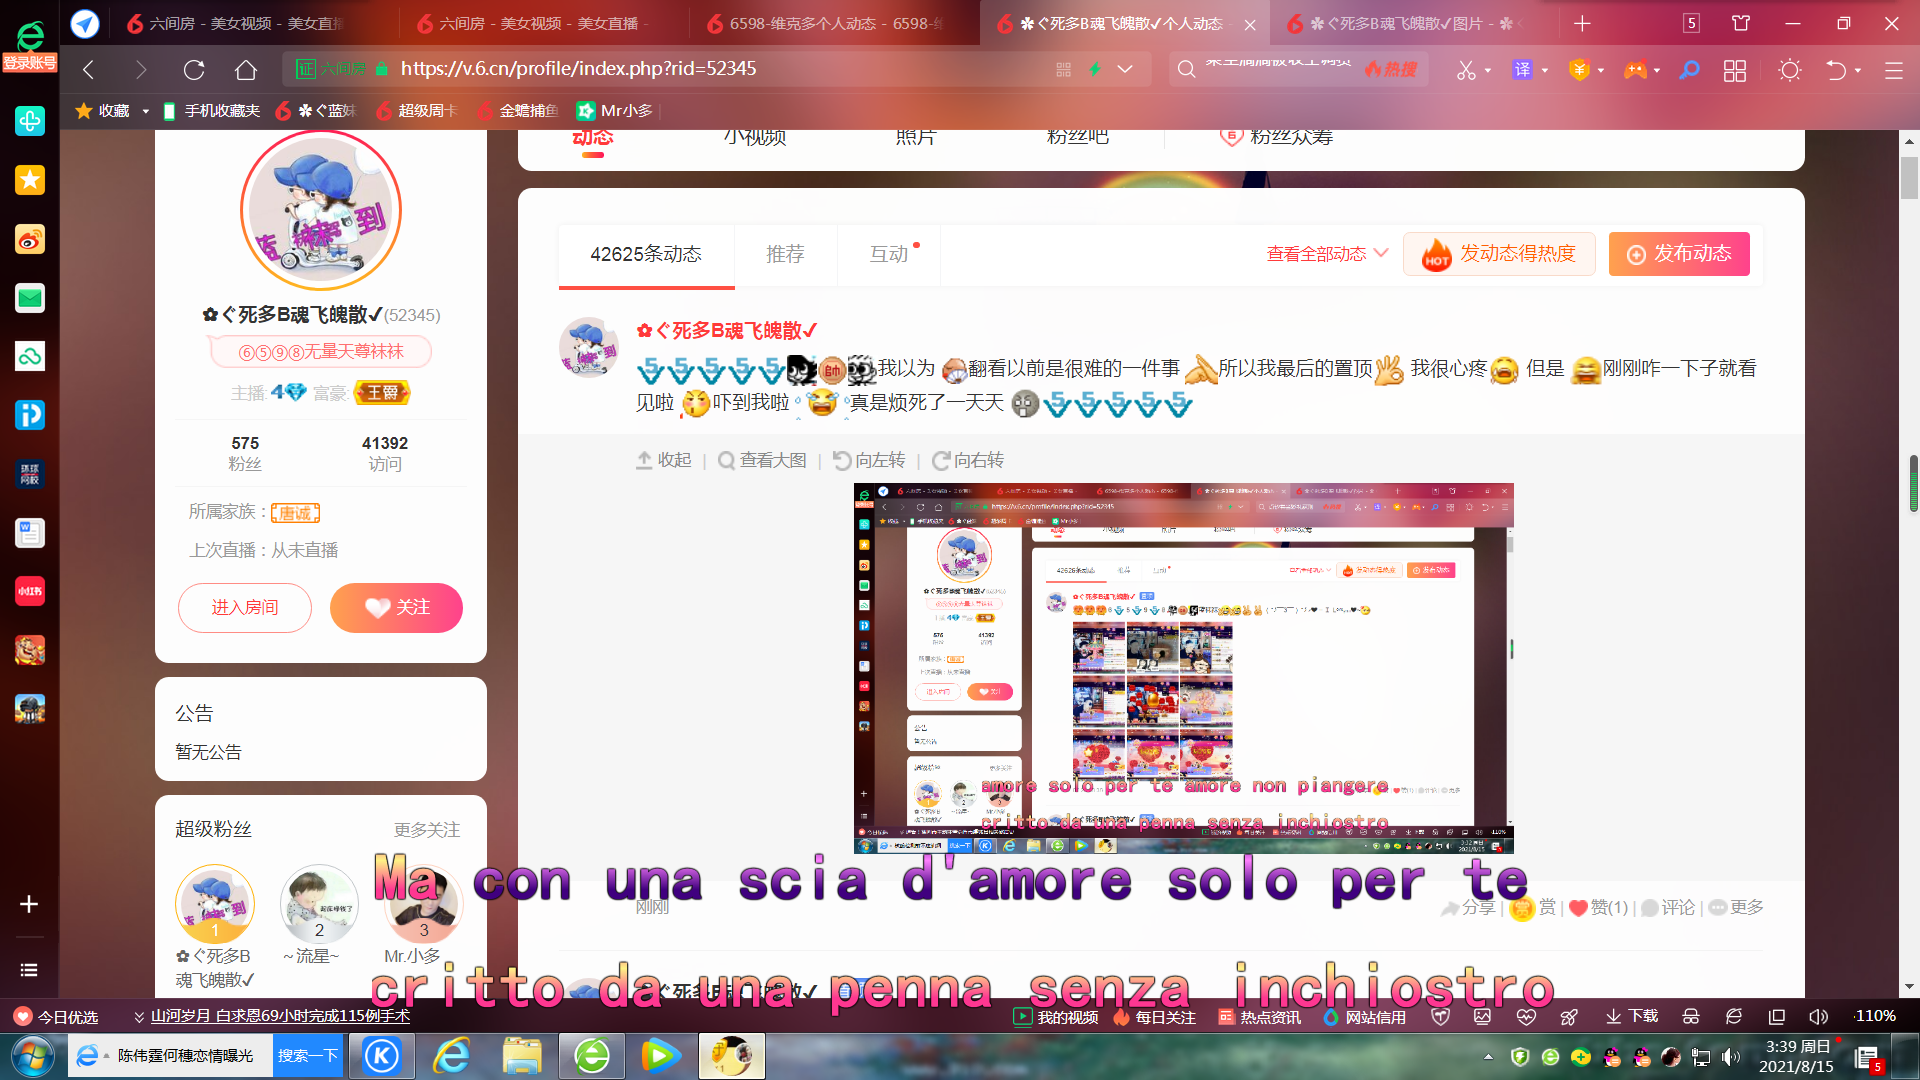This screenshot has width=1920, height=1080.
Task: Open 我的视频 in status bar
Action: click(x=1056, y=1017)
